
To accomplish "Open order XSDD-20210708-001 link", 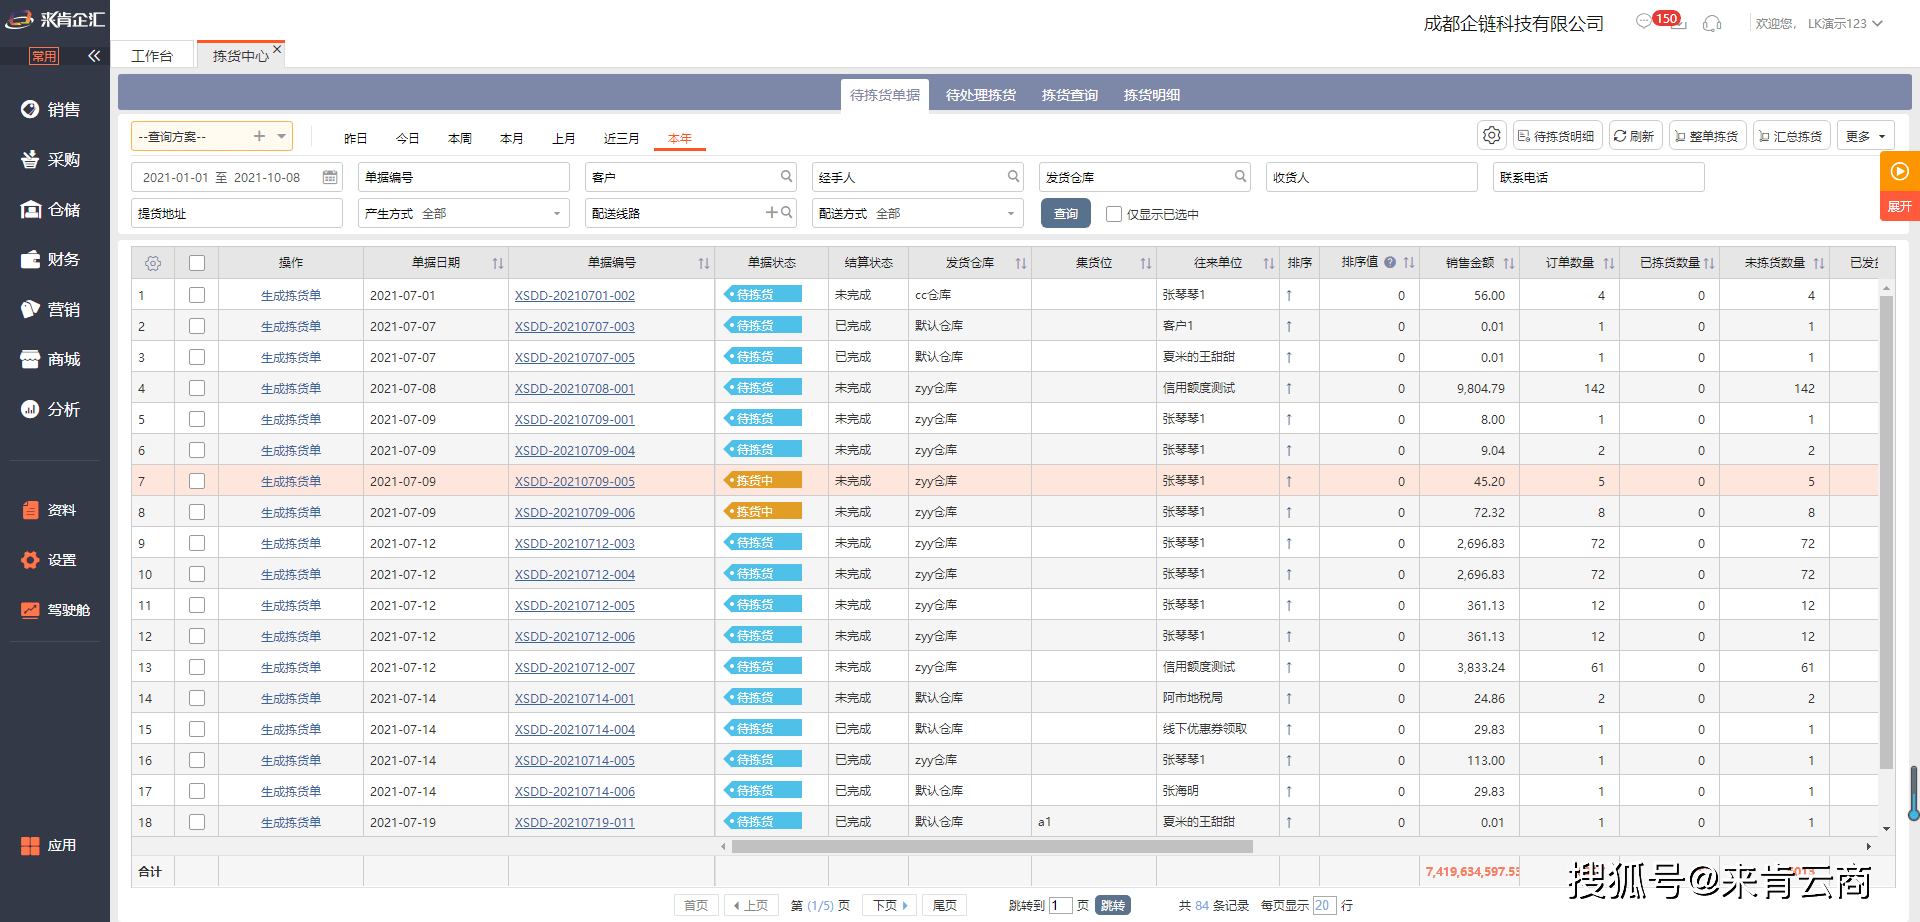I will point(575,388).
